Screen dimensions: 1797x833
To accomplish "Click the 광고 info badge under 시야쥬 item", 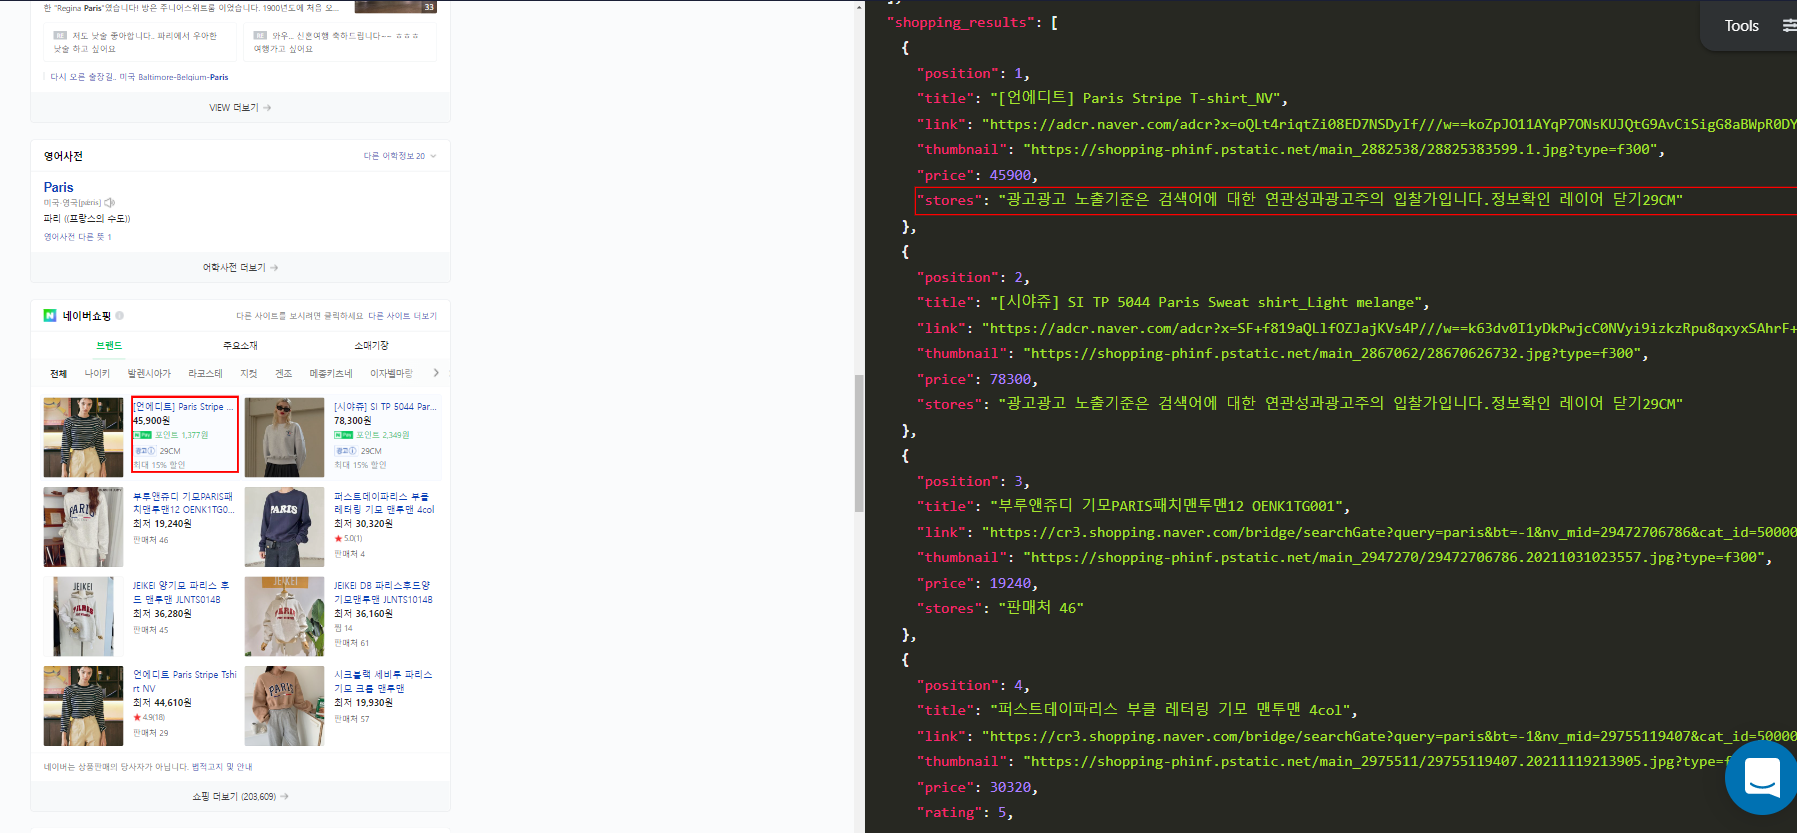I will click(345, 451).
